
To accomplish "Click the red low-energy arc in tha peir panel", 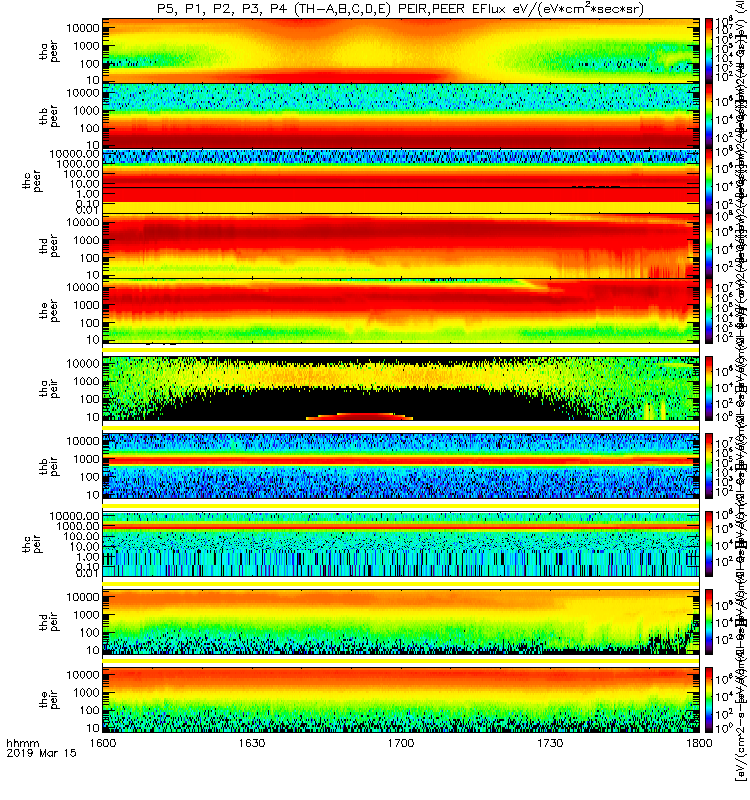I will [359, 416].
